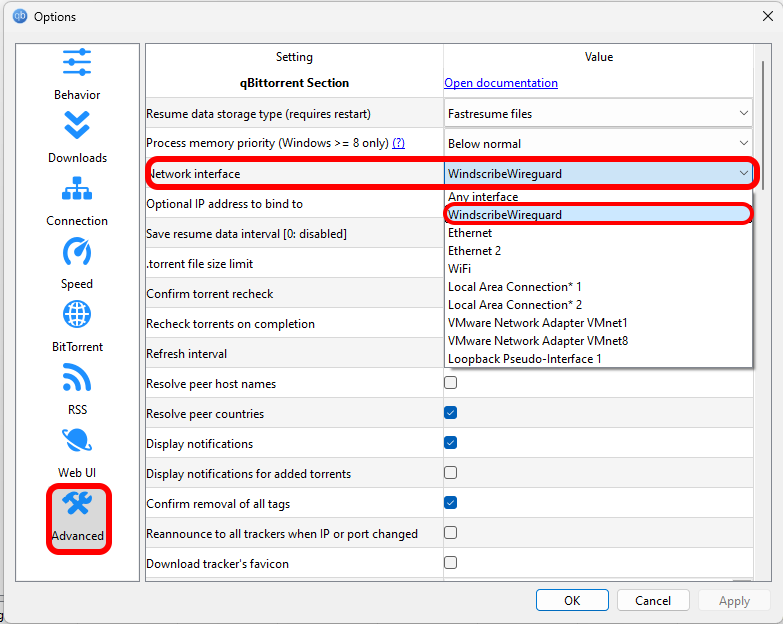Enable Reannounce to all trackers checkbox
The image size is (783, 624).
pyautogui.click(x=450, y=533)
